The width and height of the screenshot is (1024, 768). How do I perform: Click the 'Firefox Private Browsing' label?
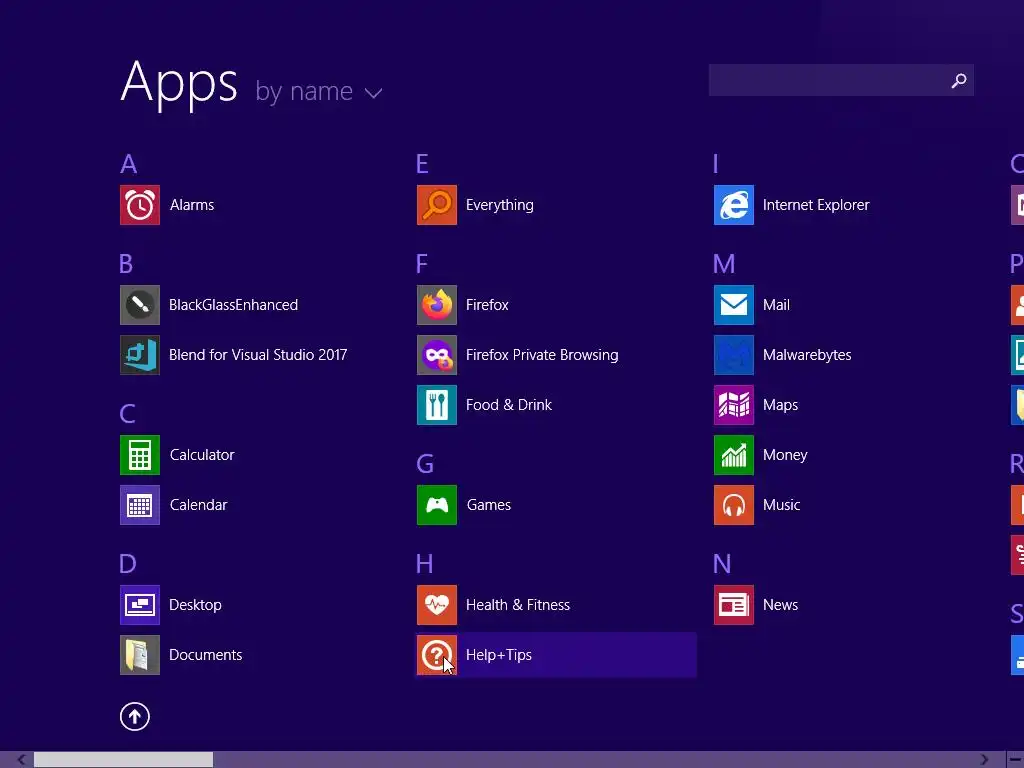(x=542, y=355)
